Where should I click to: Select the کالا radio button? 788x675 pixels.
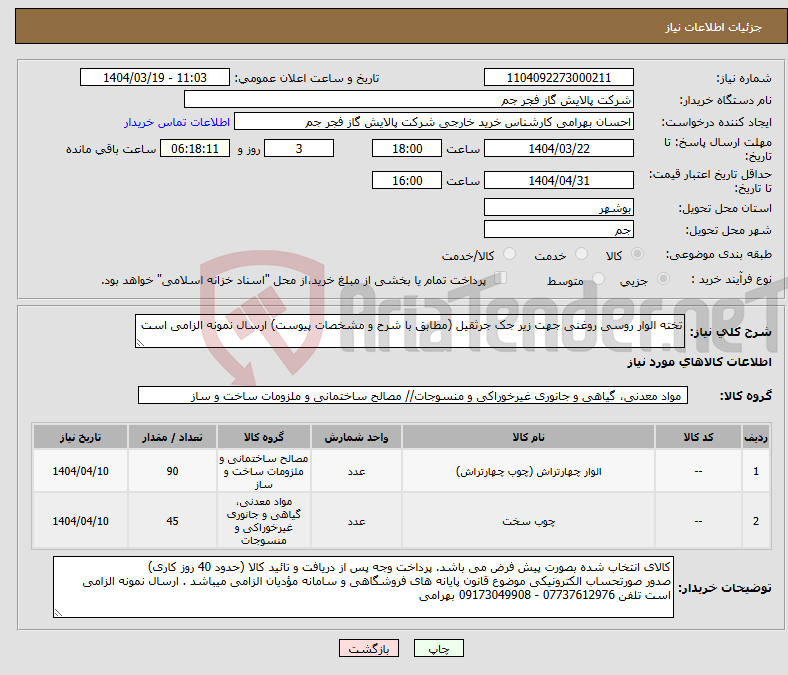637,254
